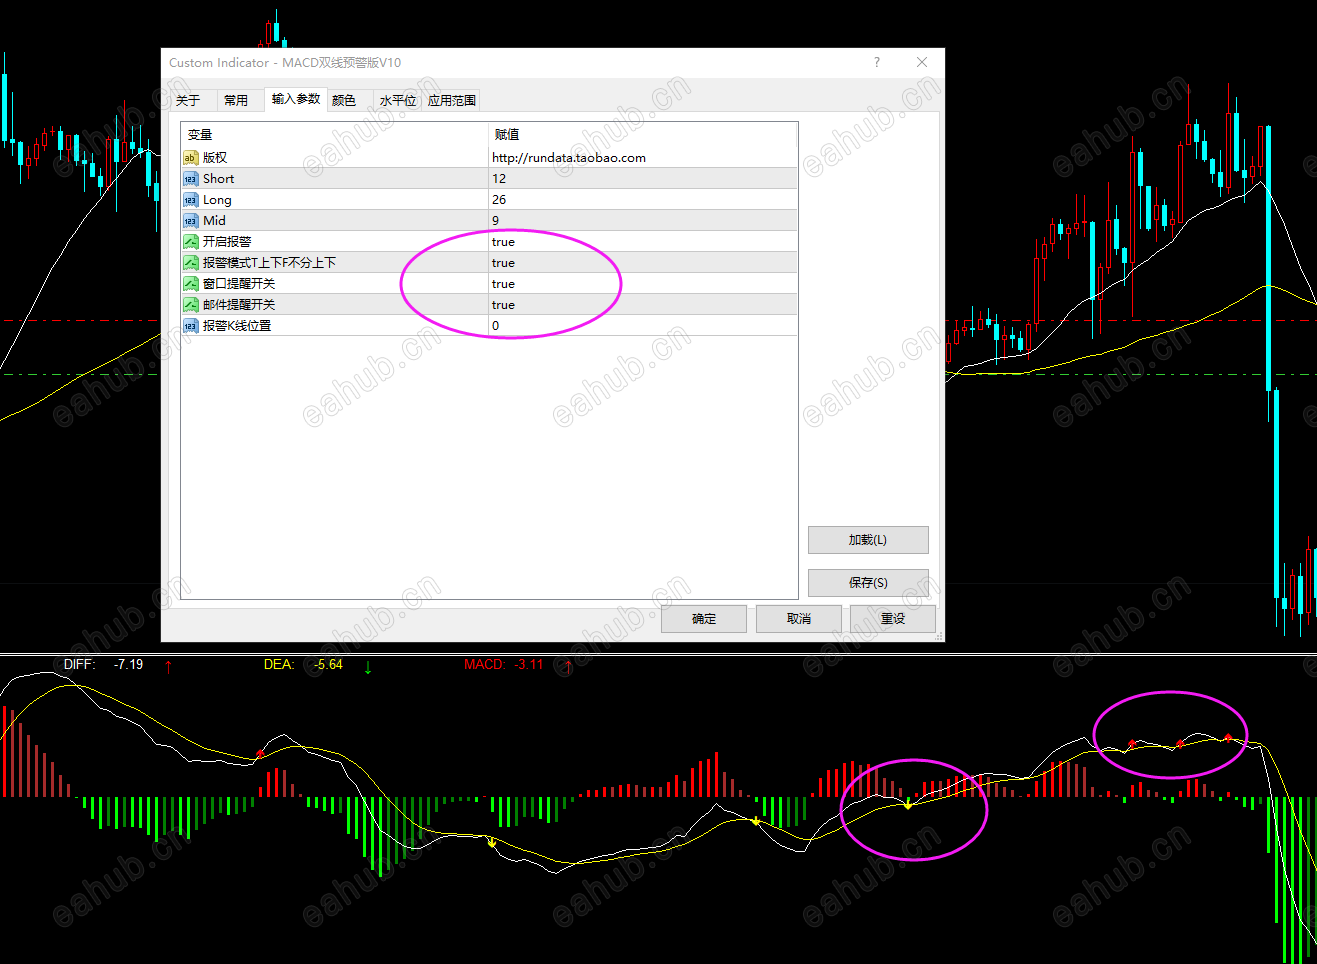
Task: Select the 窗口提醒开关 true value cell
Action: [x=643, y=284]
